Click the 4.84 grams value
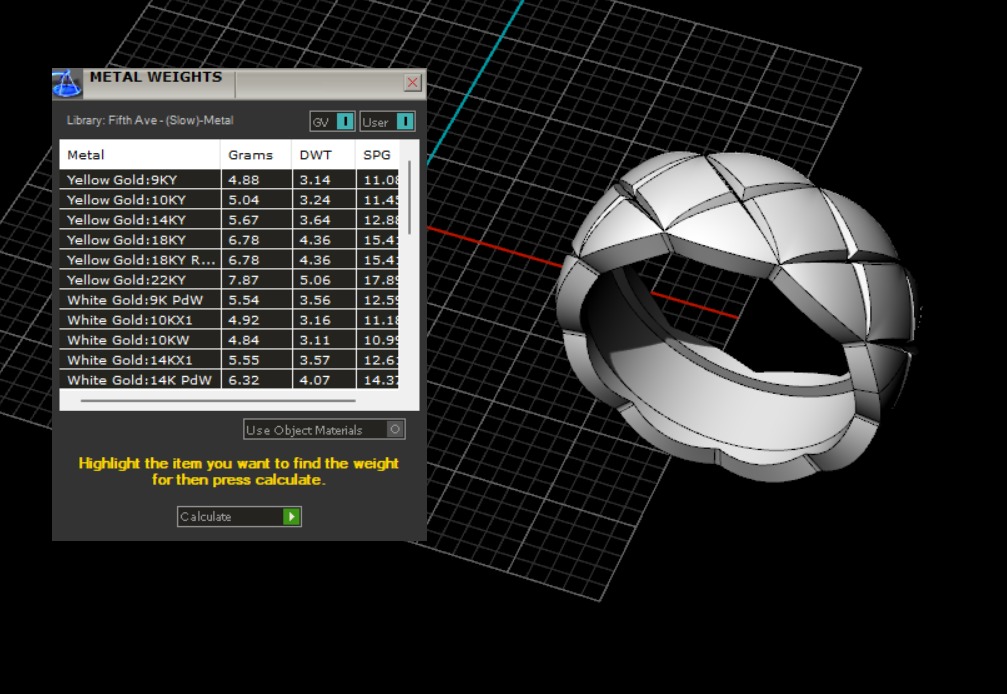The height and width of the screenshot is (694, 1007). pos(244,340)
